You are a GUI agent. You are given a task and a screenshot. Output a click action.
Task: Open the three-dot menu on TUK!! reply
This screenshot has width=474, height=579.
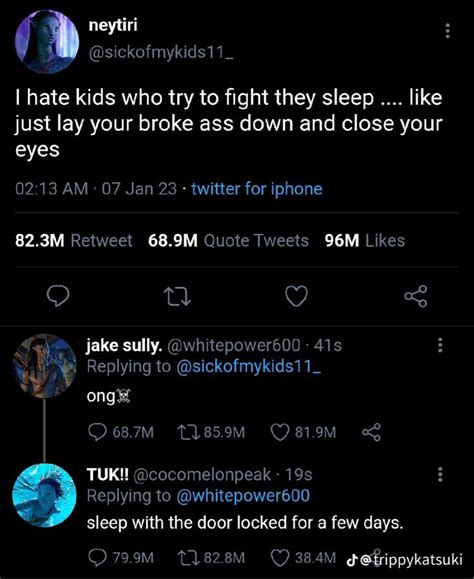[440, 474]
